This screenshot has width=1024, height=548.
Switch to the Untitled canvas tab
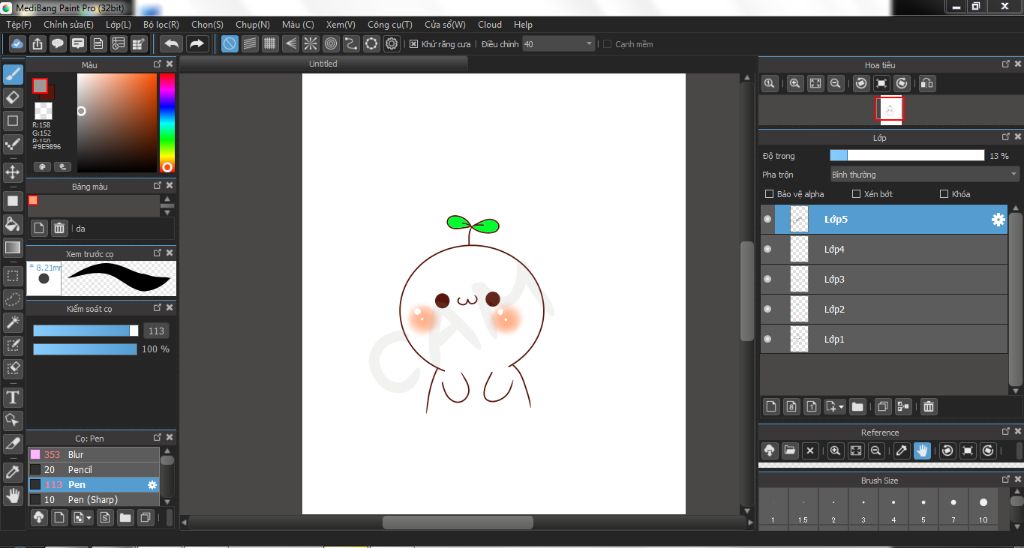point(323,63)
